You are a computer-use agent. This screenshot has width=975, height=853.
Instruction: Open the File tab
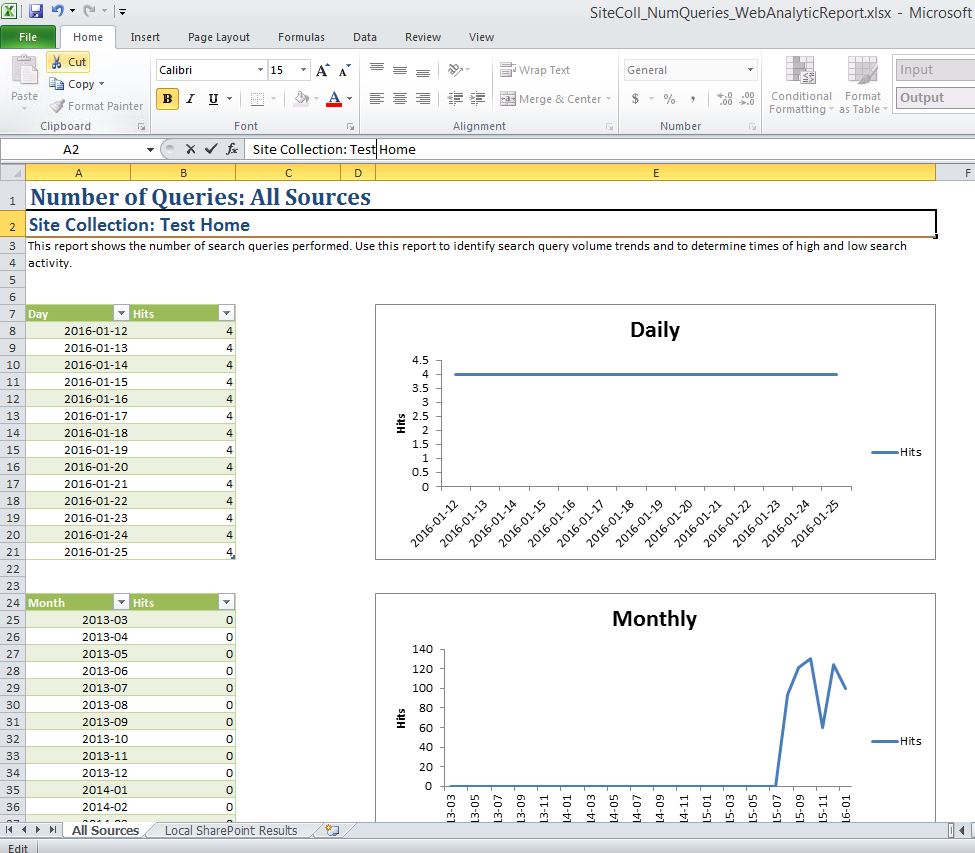28,37
